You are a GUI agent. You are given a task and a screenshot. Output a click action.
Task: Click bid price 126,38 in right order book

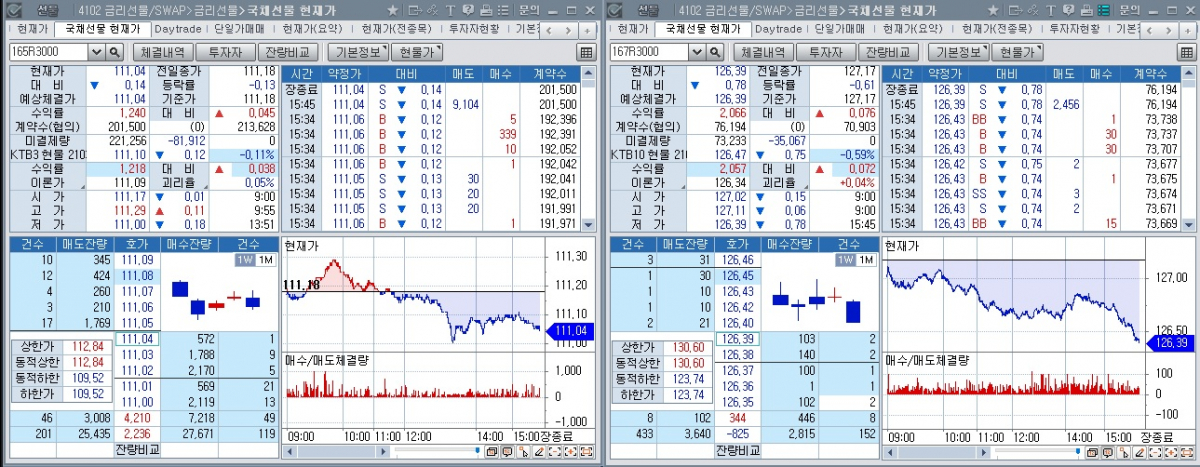click(736, 355)
